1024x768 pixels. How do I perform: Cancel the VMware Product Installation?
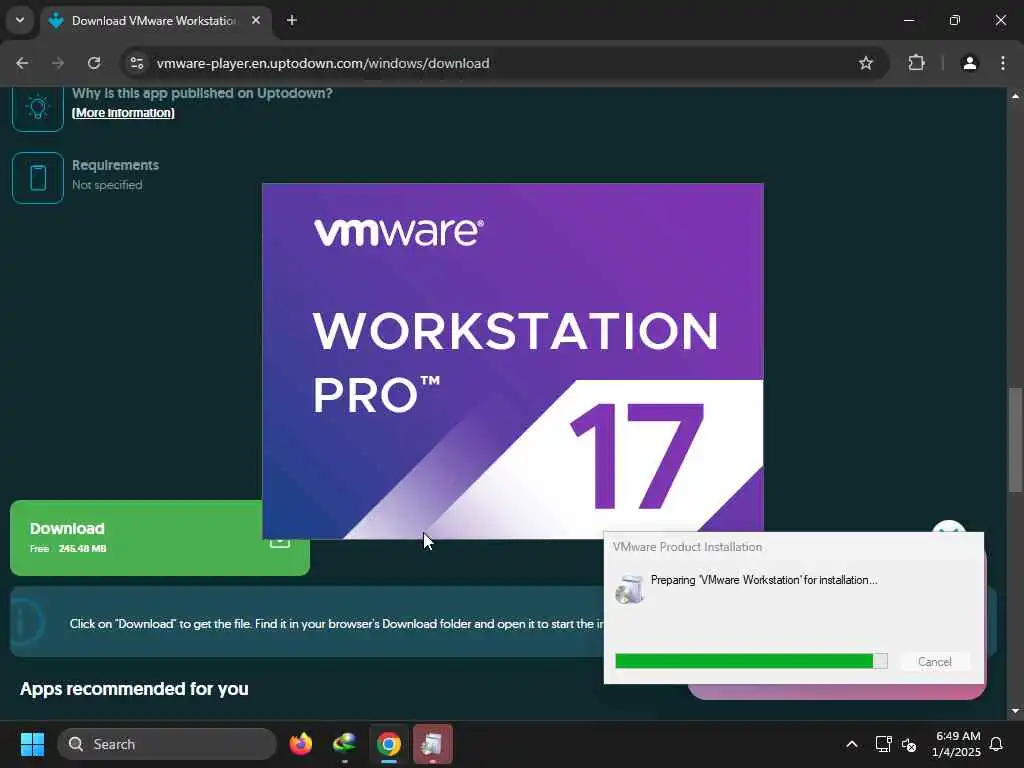click(x=935, y=662)
